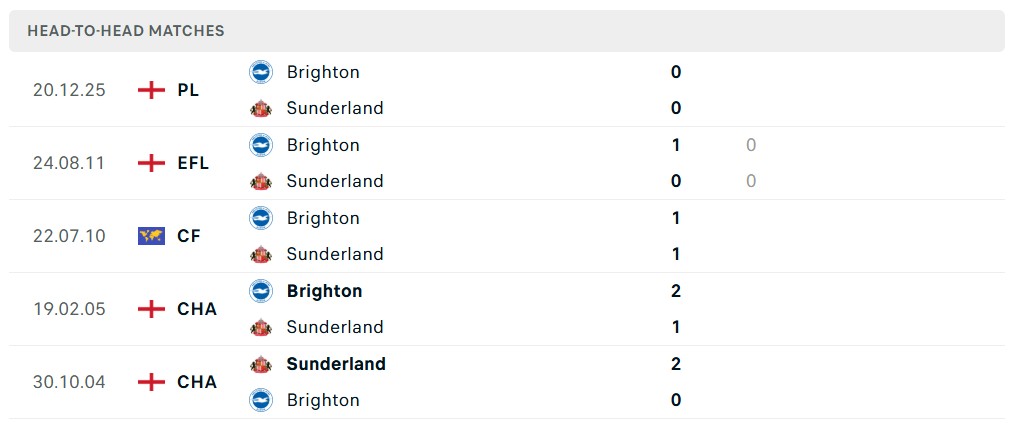Click the Head-to-Head Matches header

pos(126,31)
